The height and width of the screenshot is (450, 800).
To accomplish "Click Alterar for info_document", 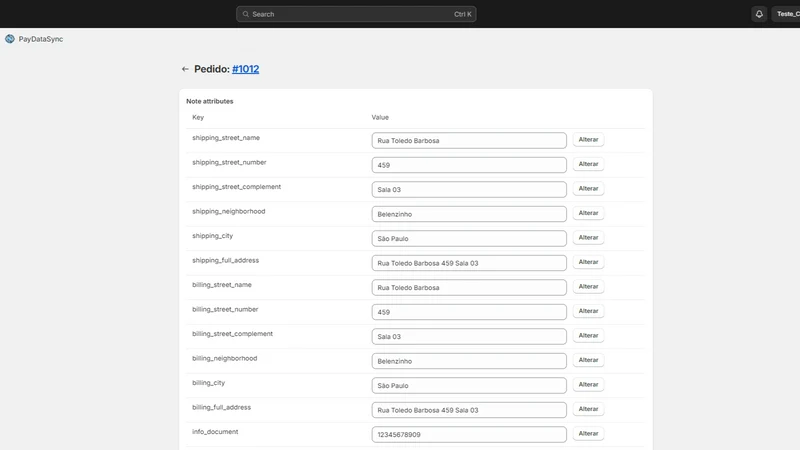I will click(x=588, y=433).
